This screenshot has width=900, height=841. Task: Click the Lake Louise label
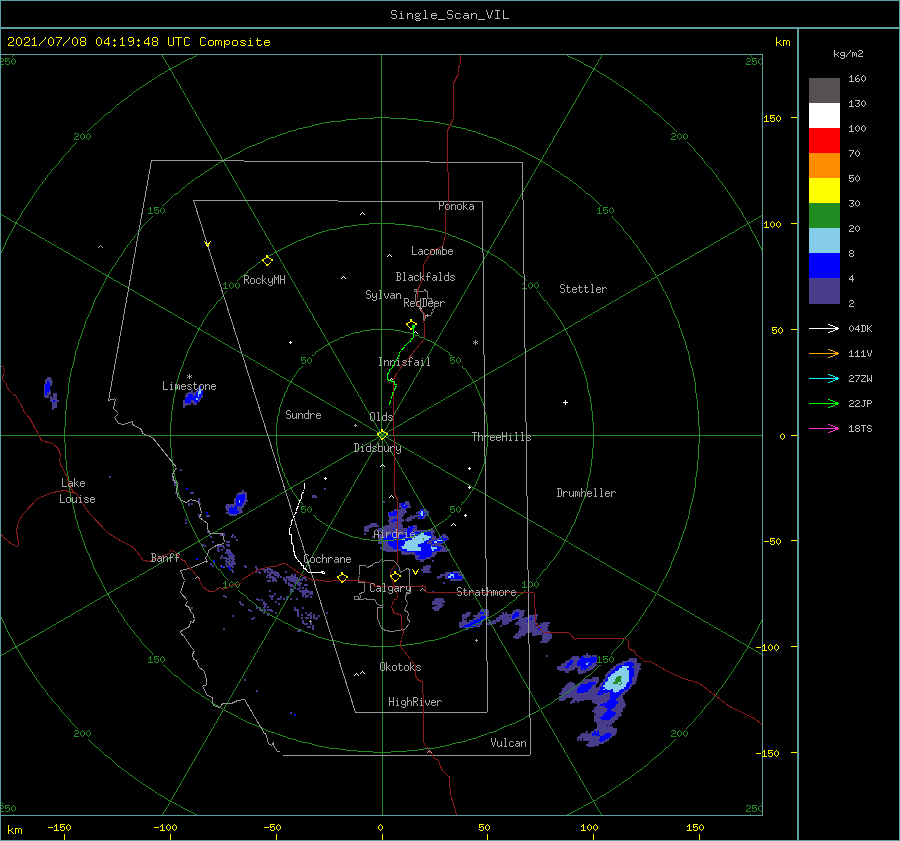click(x=77, y=491)
